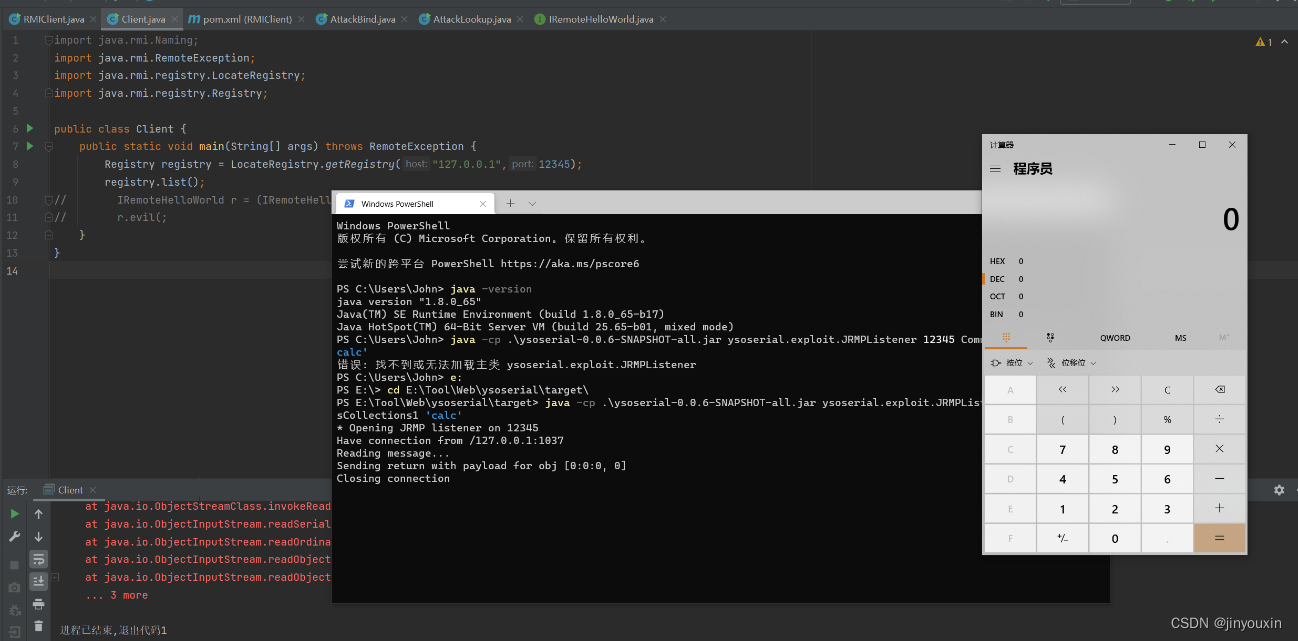Click the warning indicator in editor corner
The height and width of the screenshot is (641, 1298).
click(x=1264, y=42)
